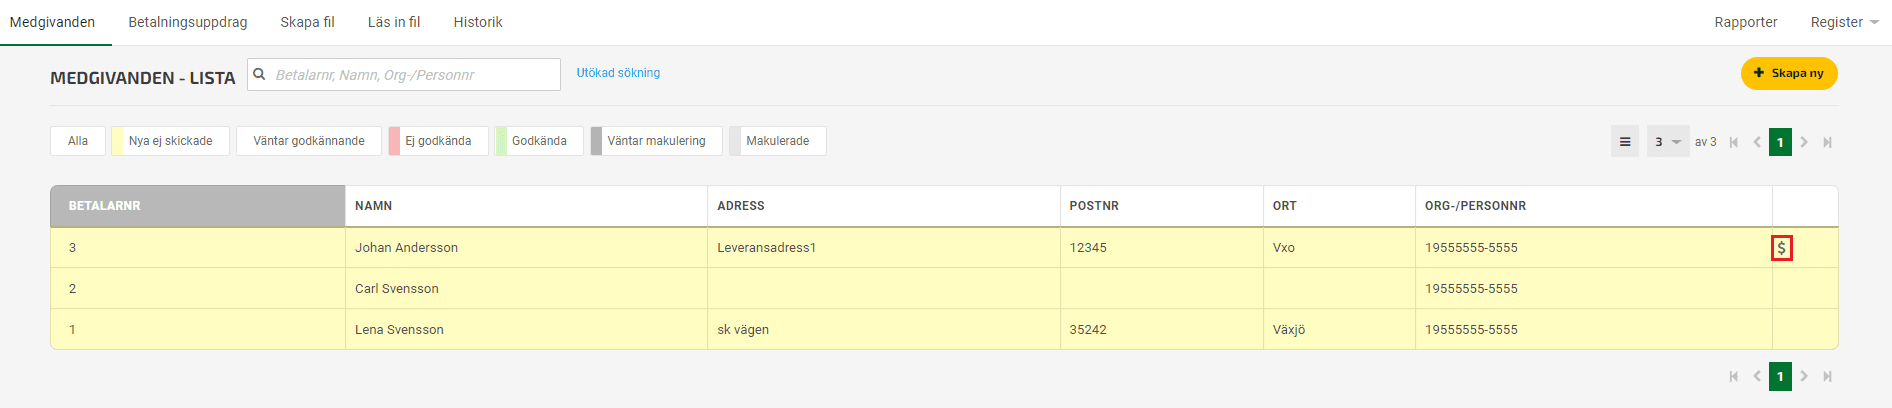Open the Betalningsuppdrag tab
Screen dimensions: 1892x408
188,22
